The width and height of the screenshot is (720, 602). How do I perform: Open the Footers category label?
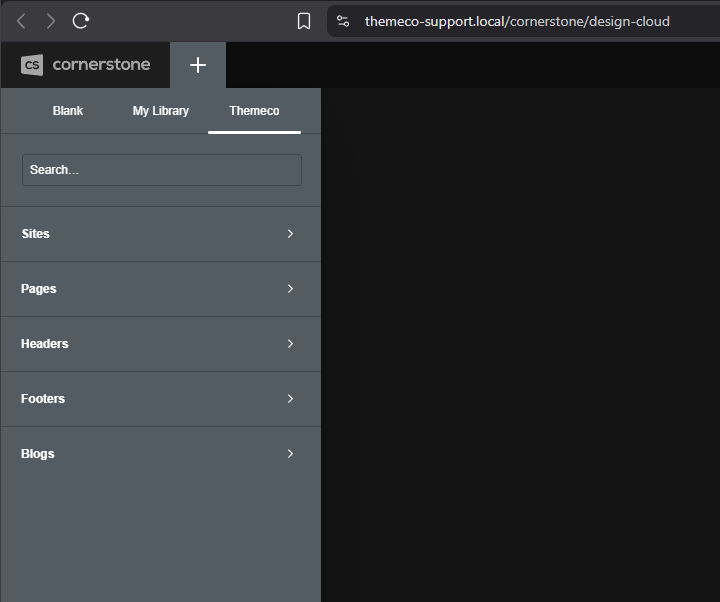click(x=43, y=399)
